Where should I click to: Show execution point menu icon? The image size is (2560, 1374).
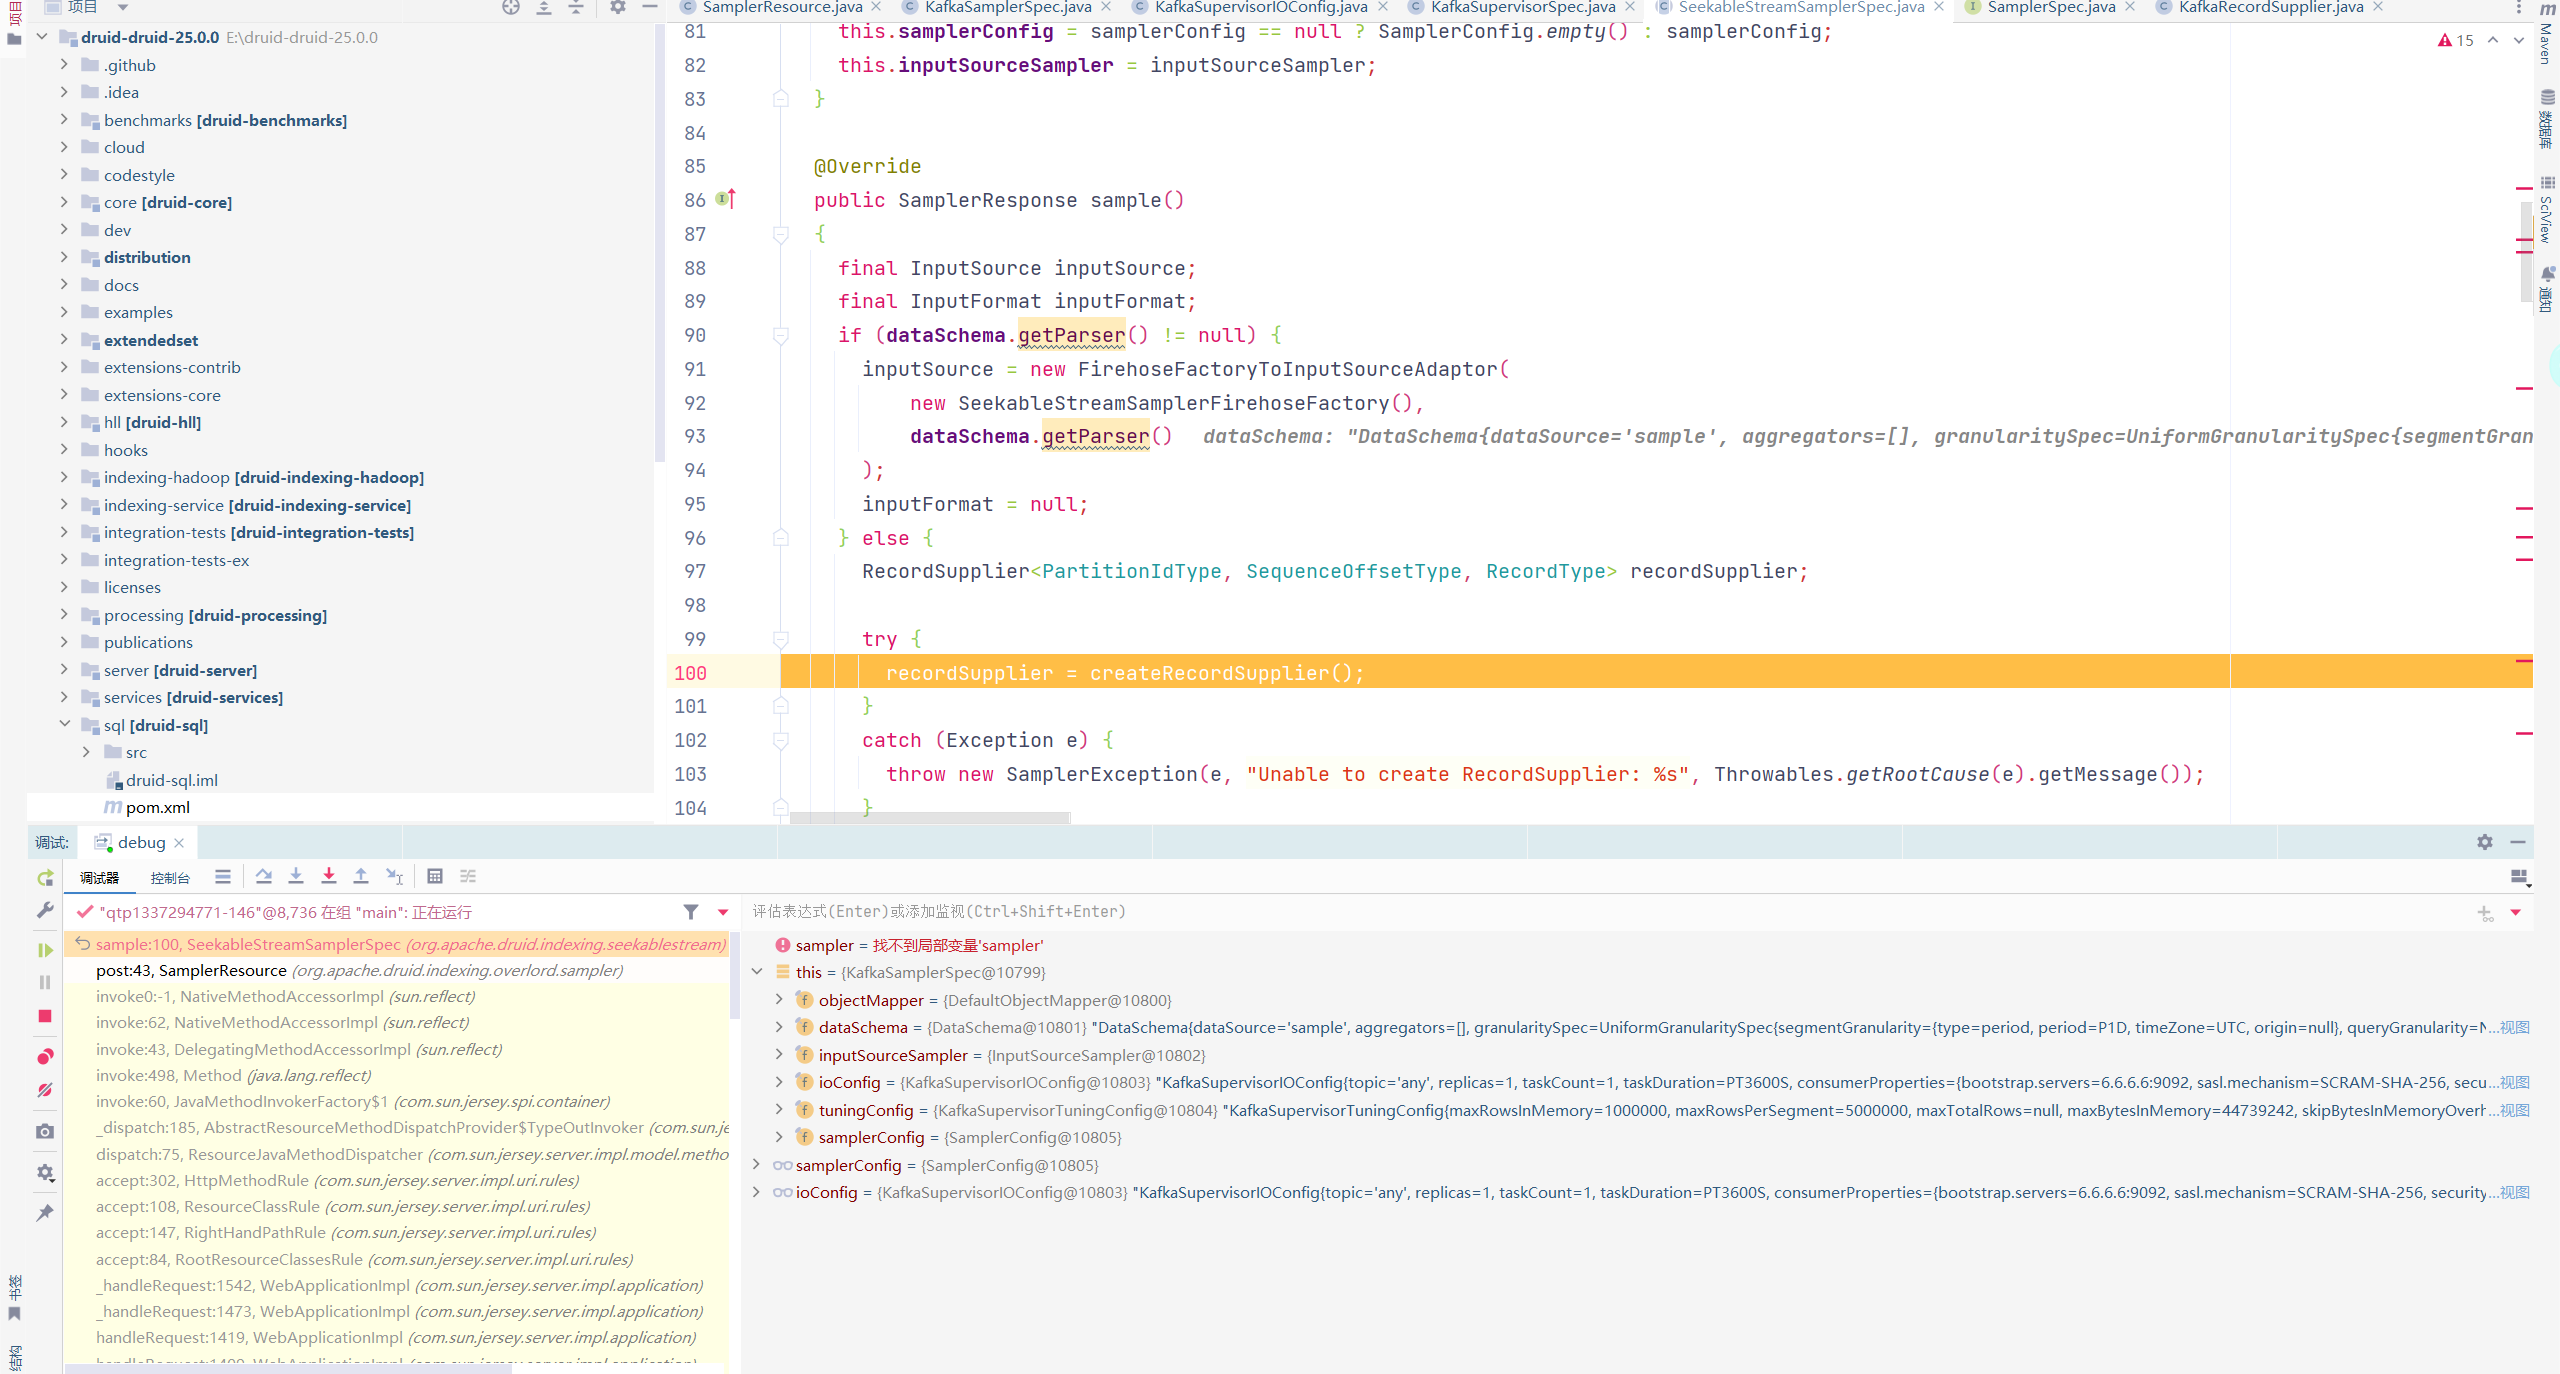tap(223, 876)
